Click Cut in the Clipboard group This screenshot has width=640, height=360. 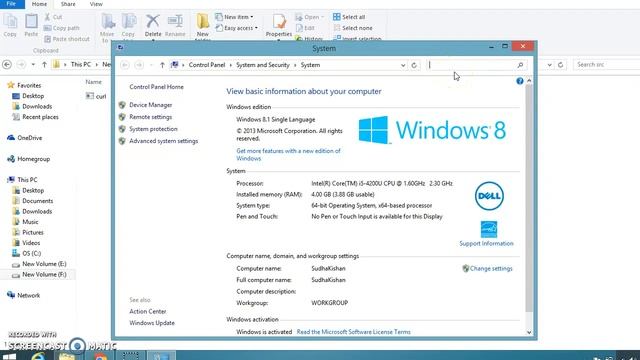[53, 17]
